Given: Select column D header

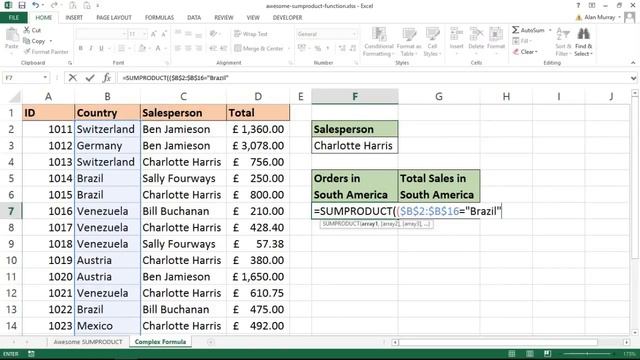Looking at the screenshot, I should tap(258, 97).
